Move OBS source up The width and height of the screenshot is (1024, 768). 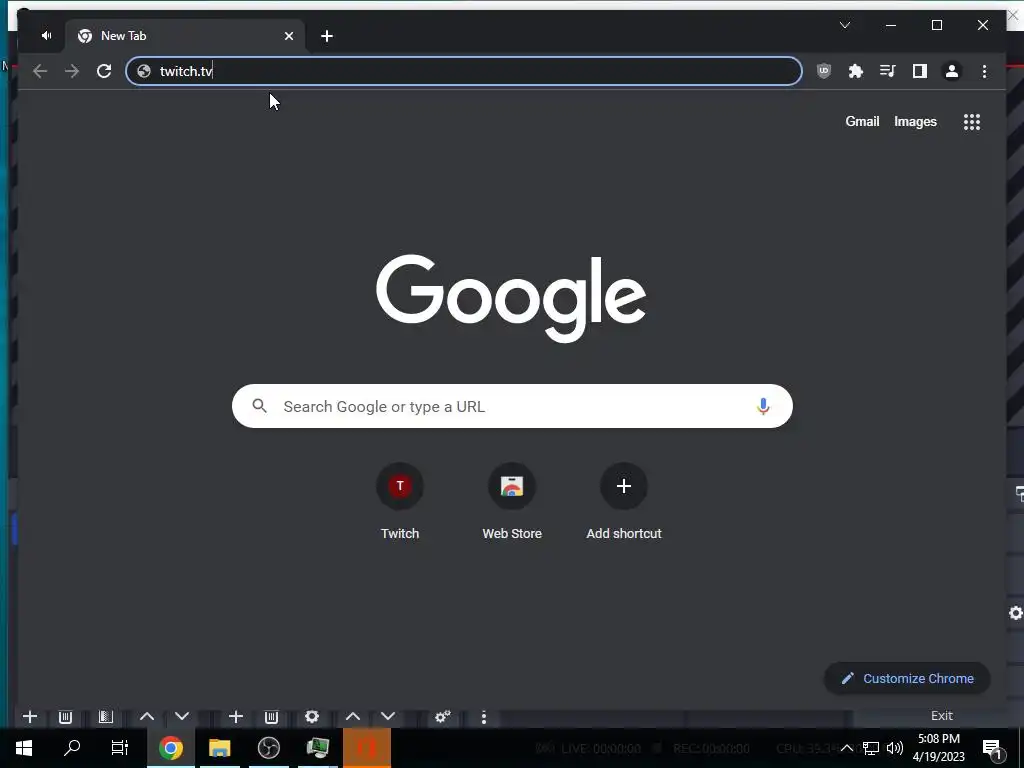[353, 717]
